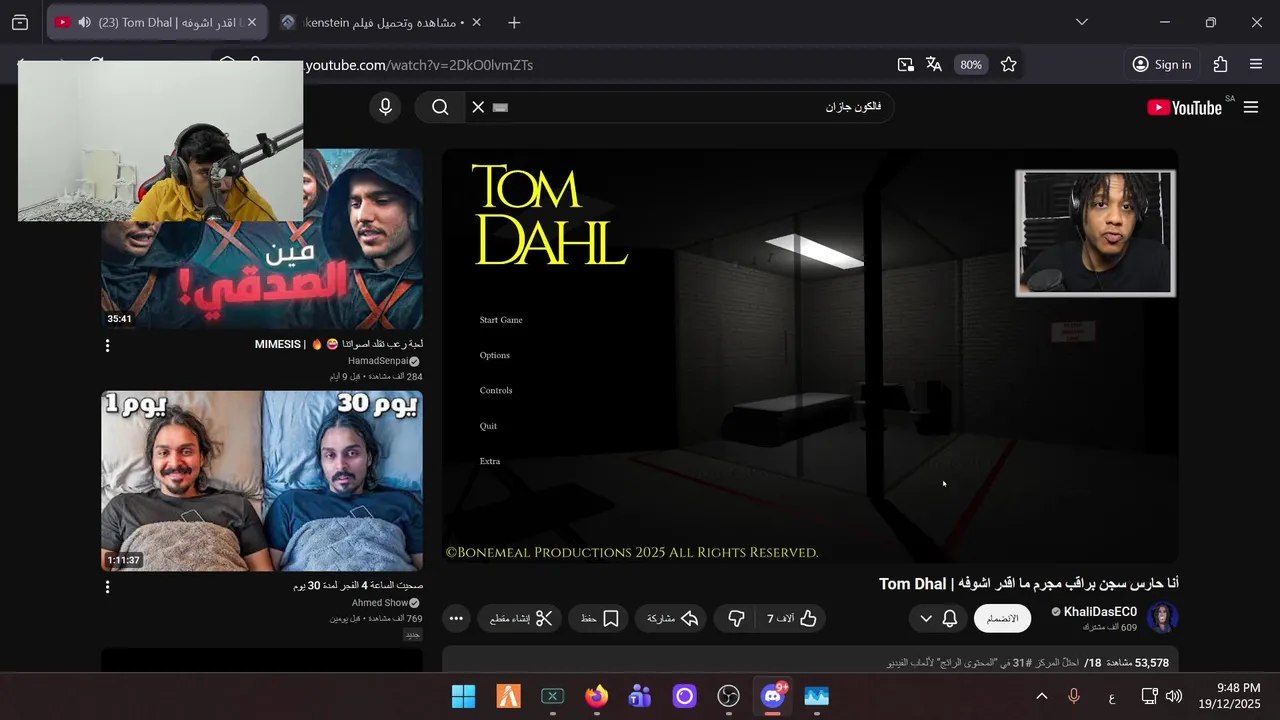This screenshot has height=720, width=1280.
Task: Start YouTube voice search microphone
Action: tap(385, 107)
